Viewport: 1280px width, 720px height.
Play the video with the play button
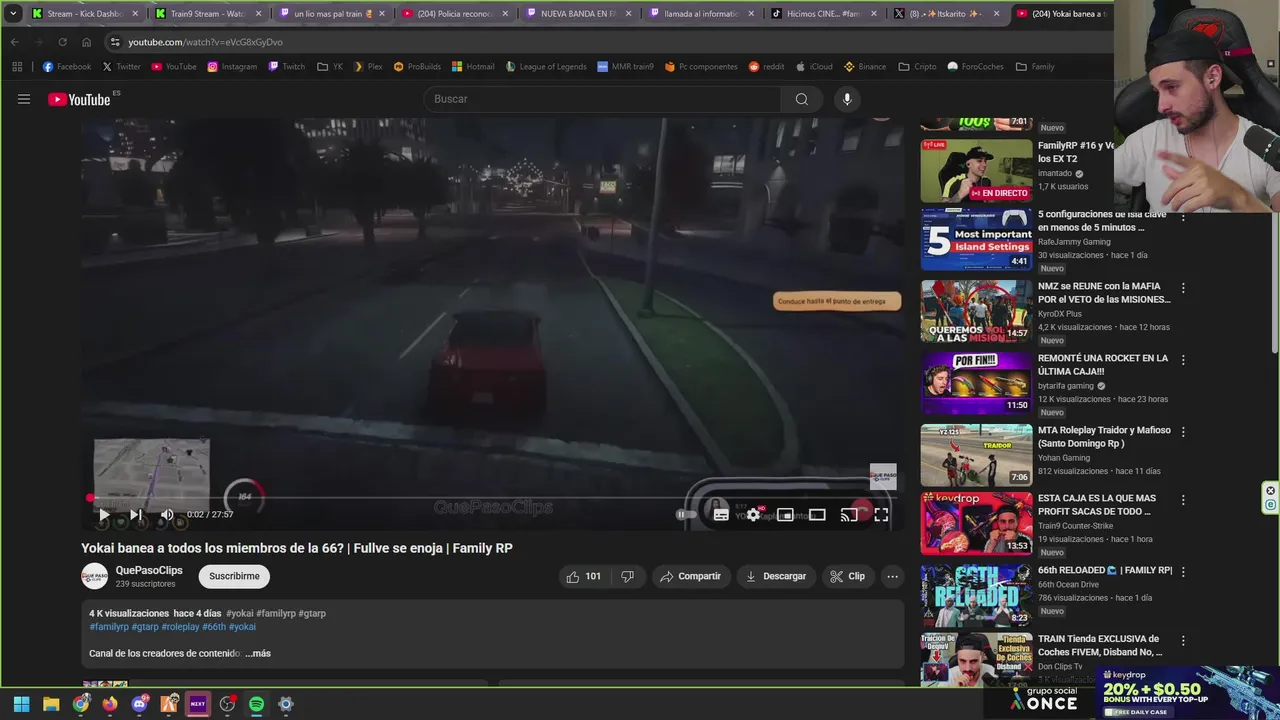pyautogui.click(x=103, y=515)
